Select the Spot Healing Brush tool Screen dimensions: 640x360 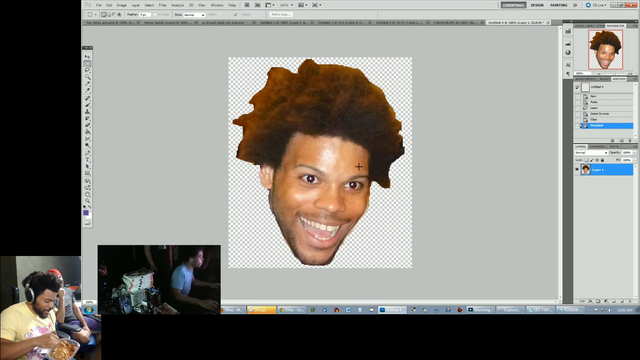coord(87,98)
